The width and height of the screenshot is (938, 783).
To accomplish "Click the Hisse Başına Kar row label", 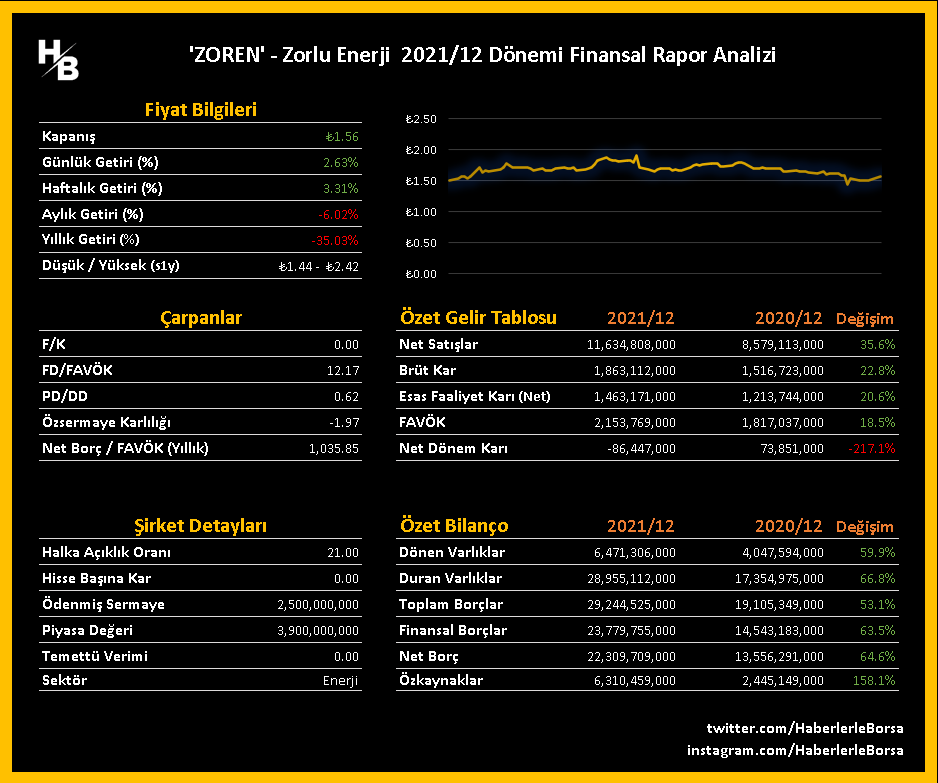I will [x=96, y=578].
